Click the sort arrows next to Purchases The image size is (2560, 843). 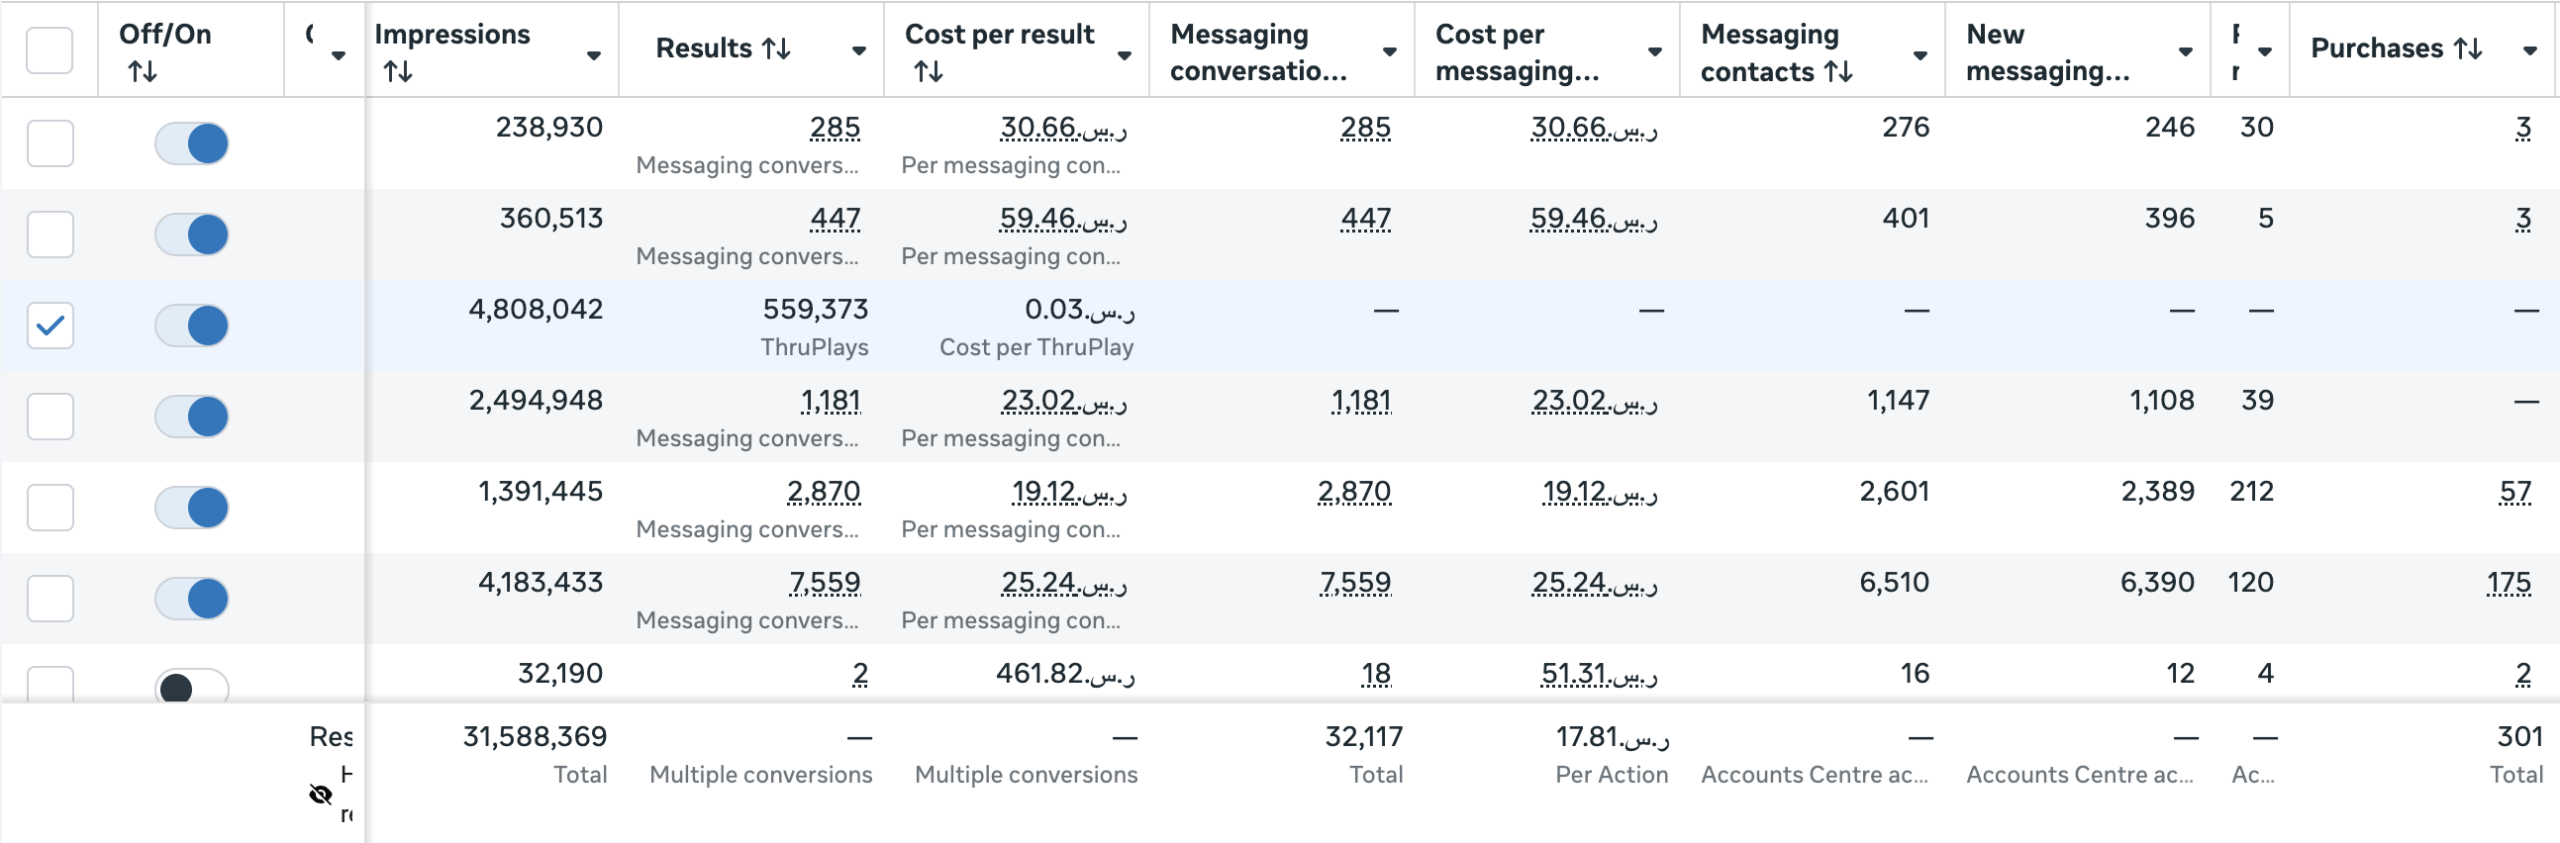(2468, 49)
